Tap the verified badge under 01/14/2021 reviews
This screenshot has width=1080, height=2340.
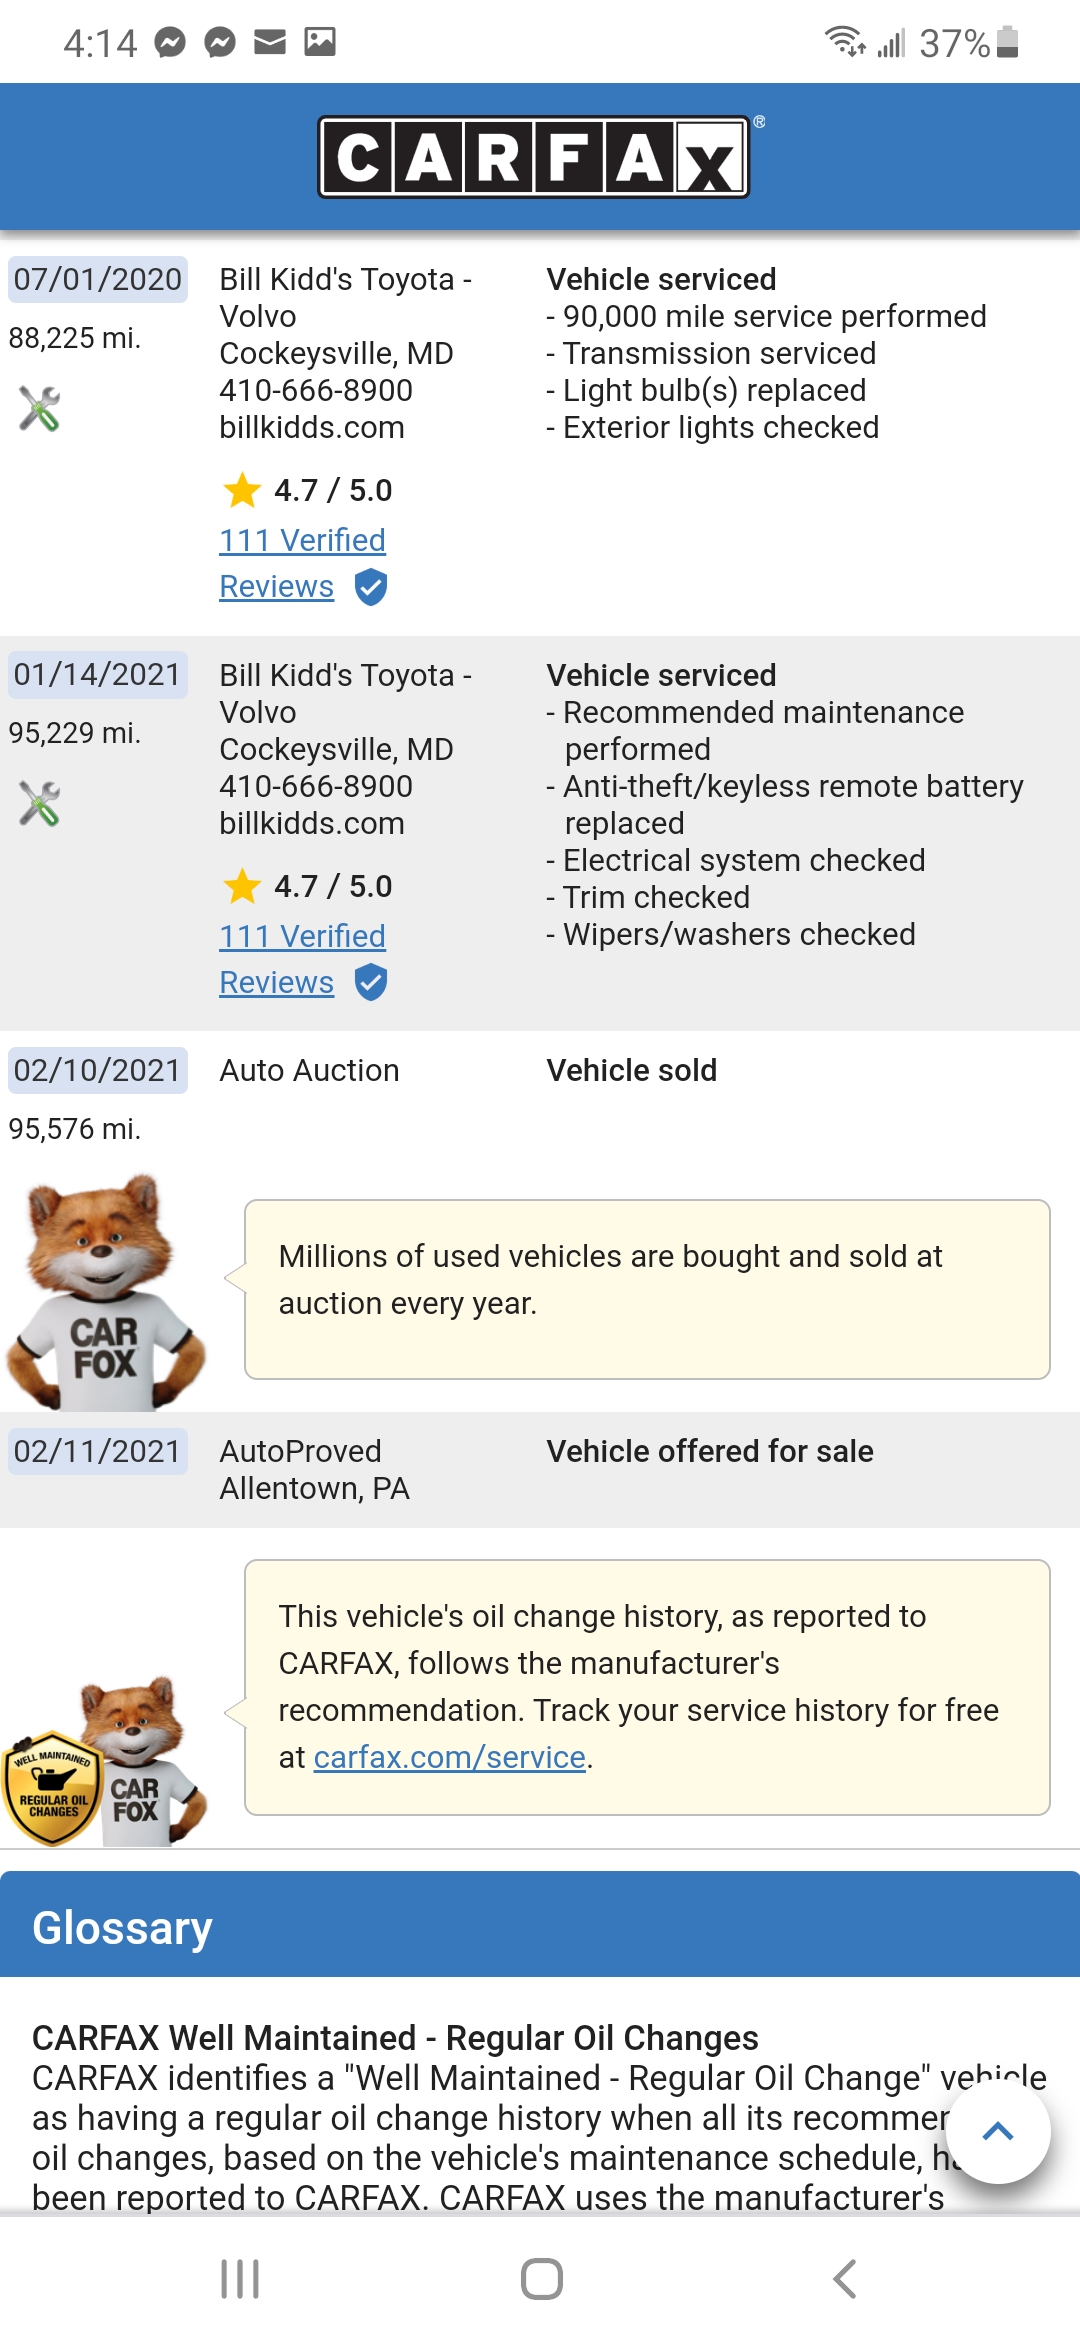click(371, 983)
